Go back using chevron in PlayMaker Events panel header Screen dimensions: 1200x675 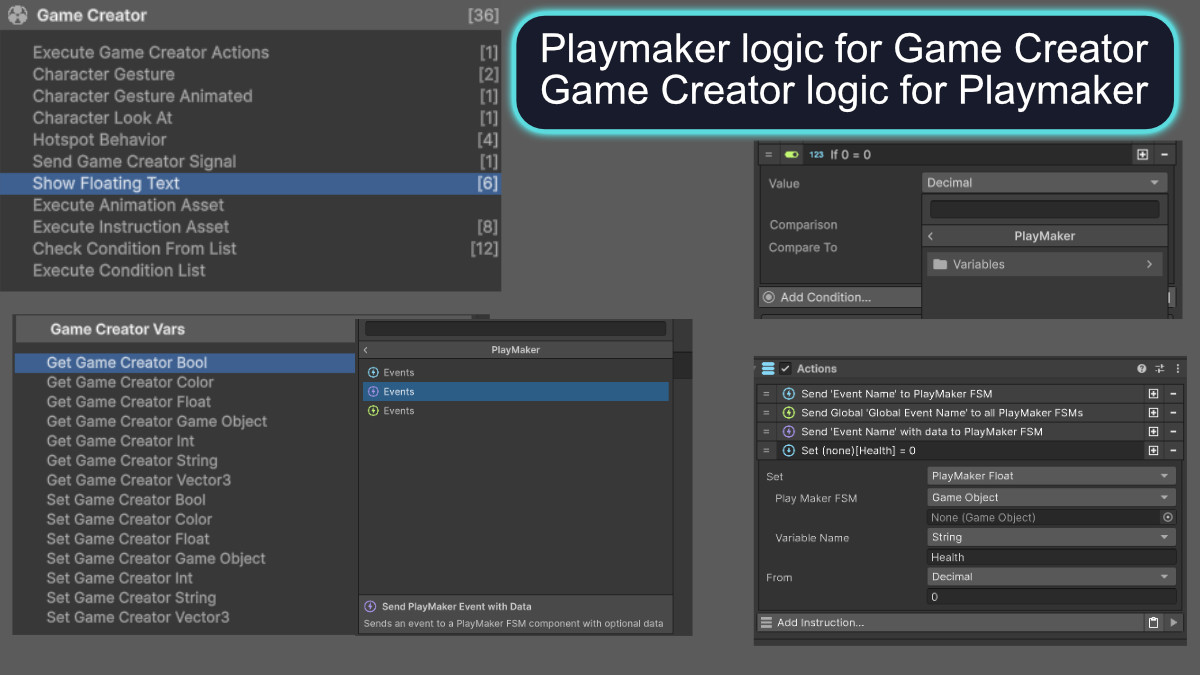point(366,350)
